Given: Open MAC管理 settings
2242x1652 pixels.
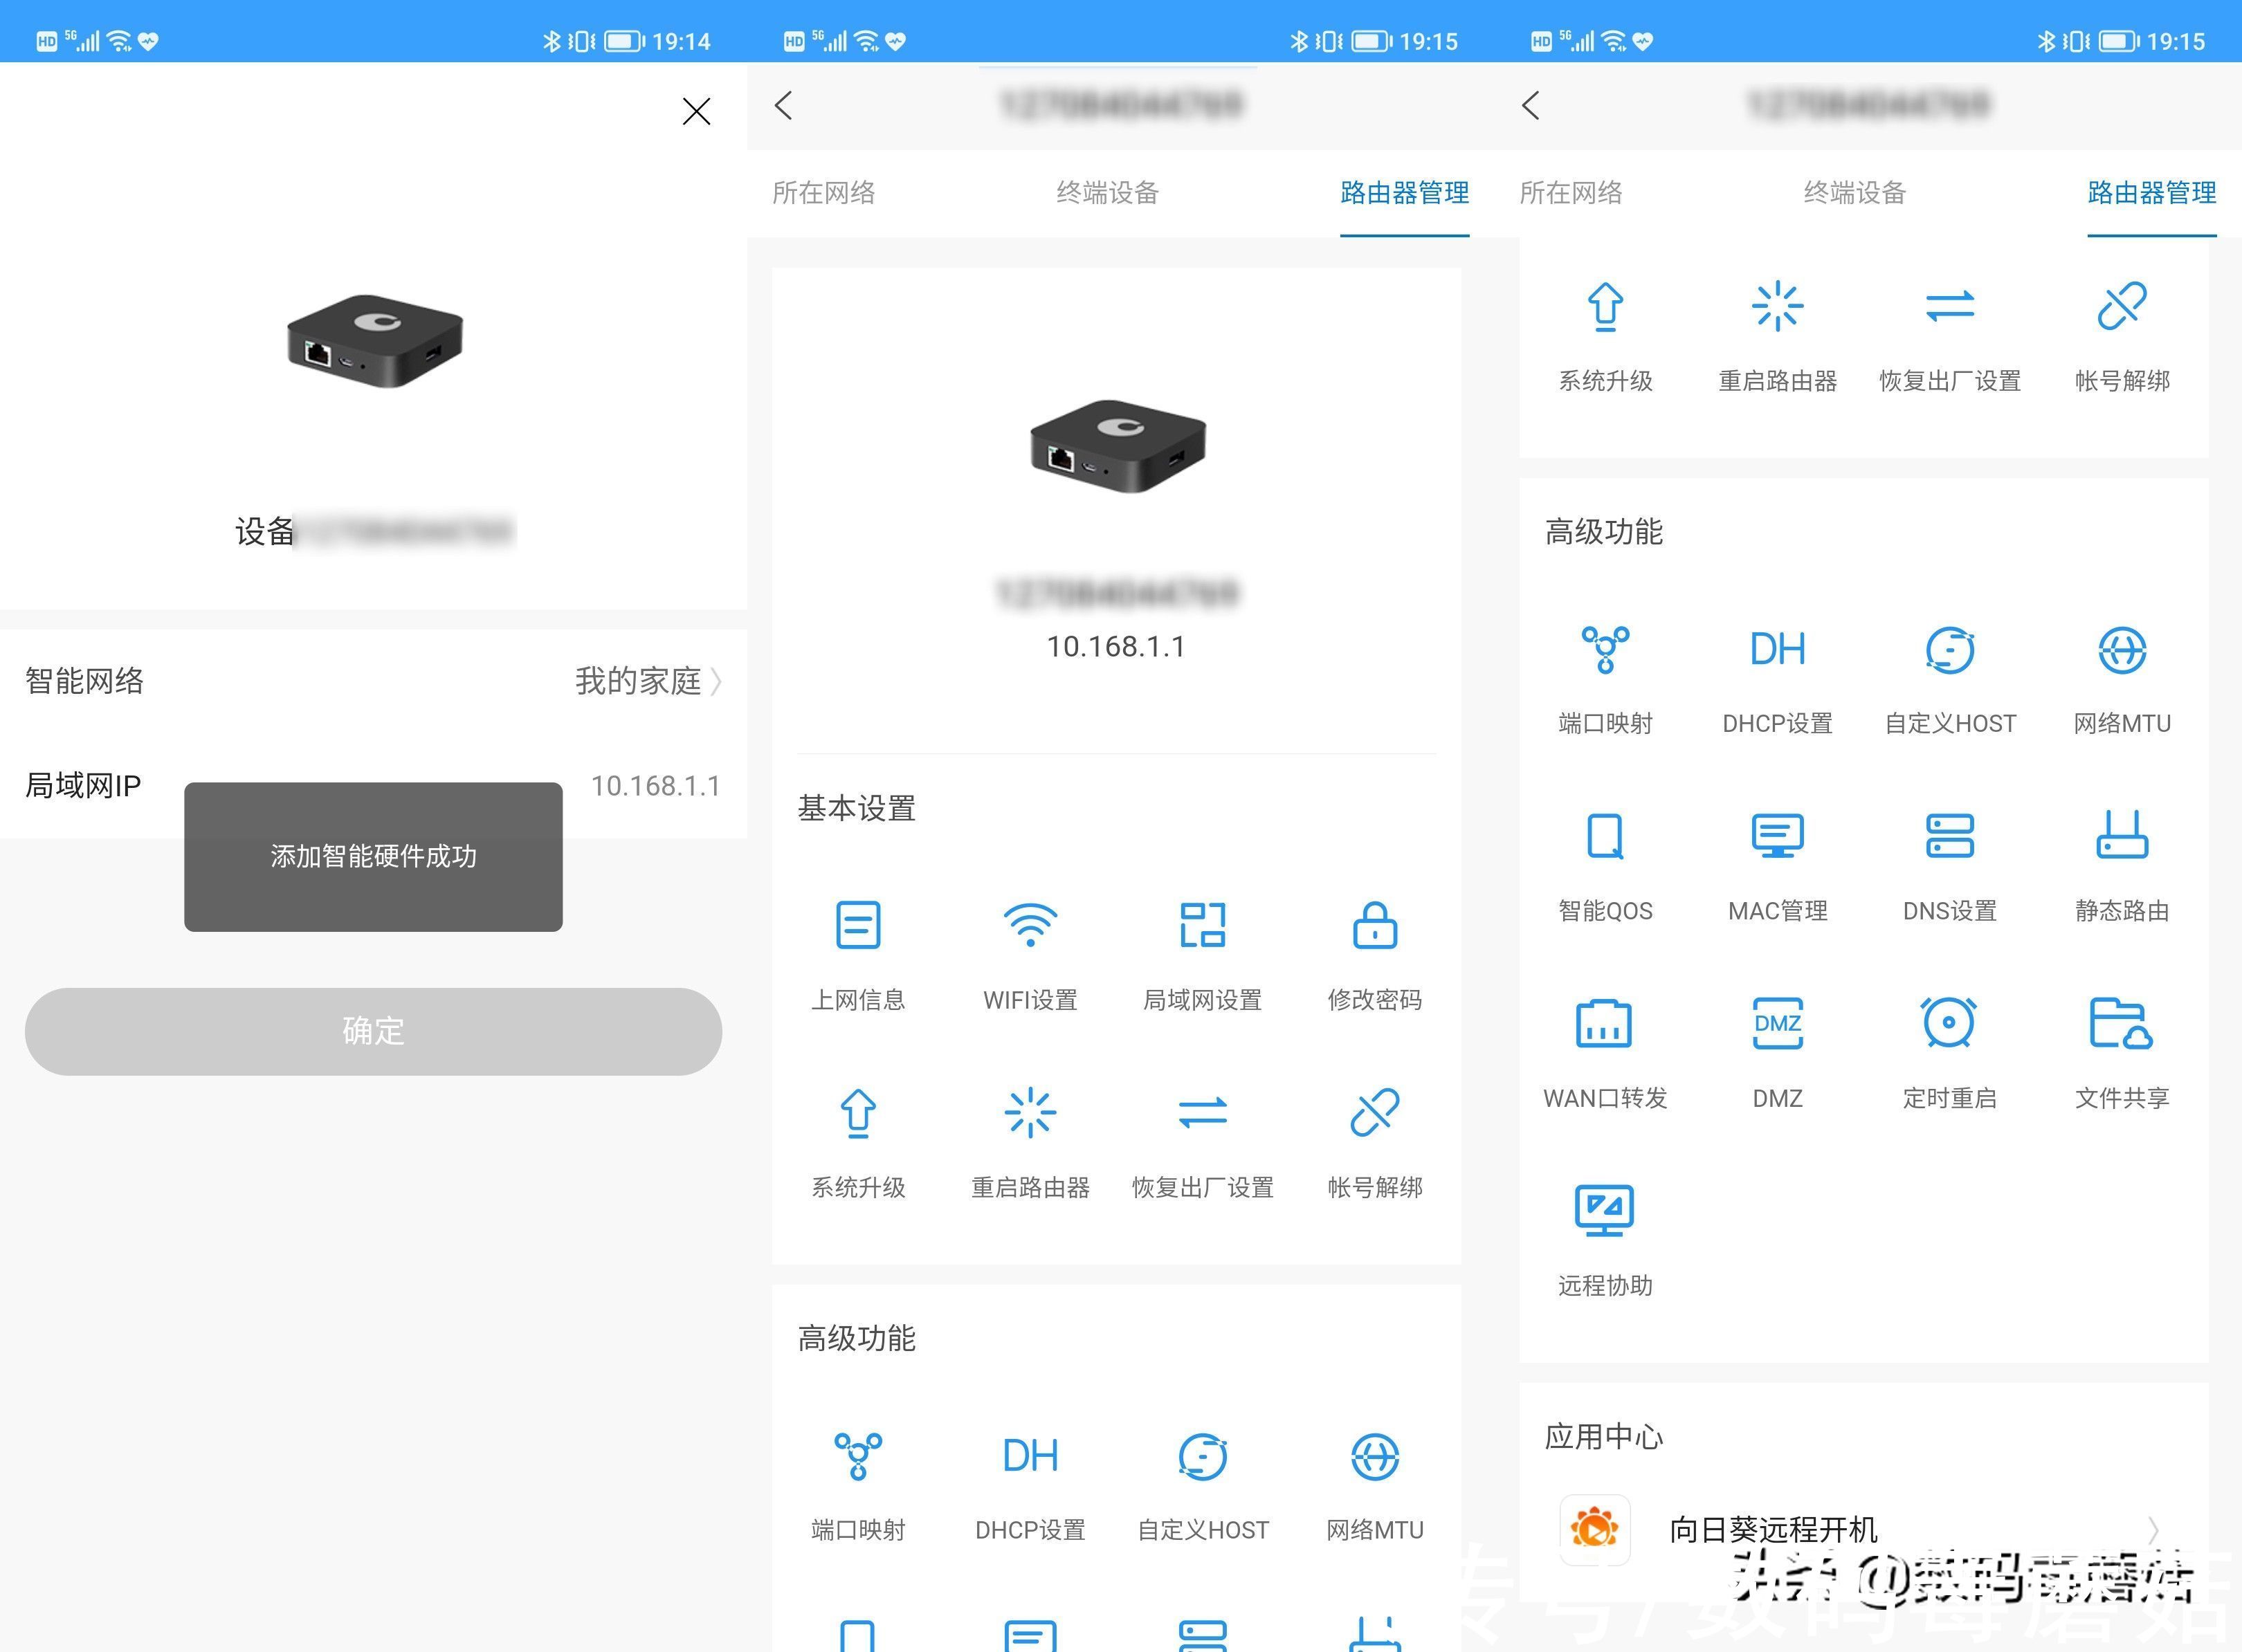Looking at the screenshot, I should pos(1777,867).
